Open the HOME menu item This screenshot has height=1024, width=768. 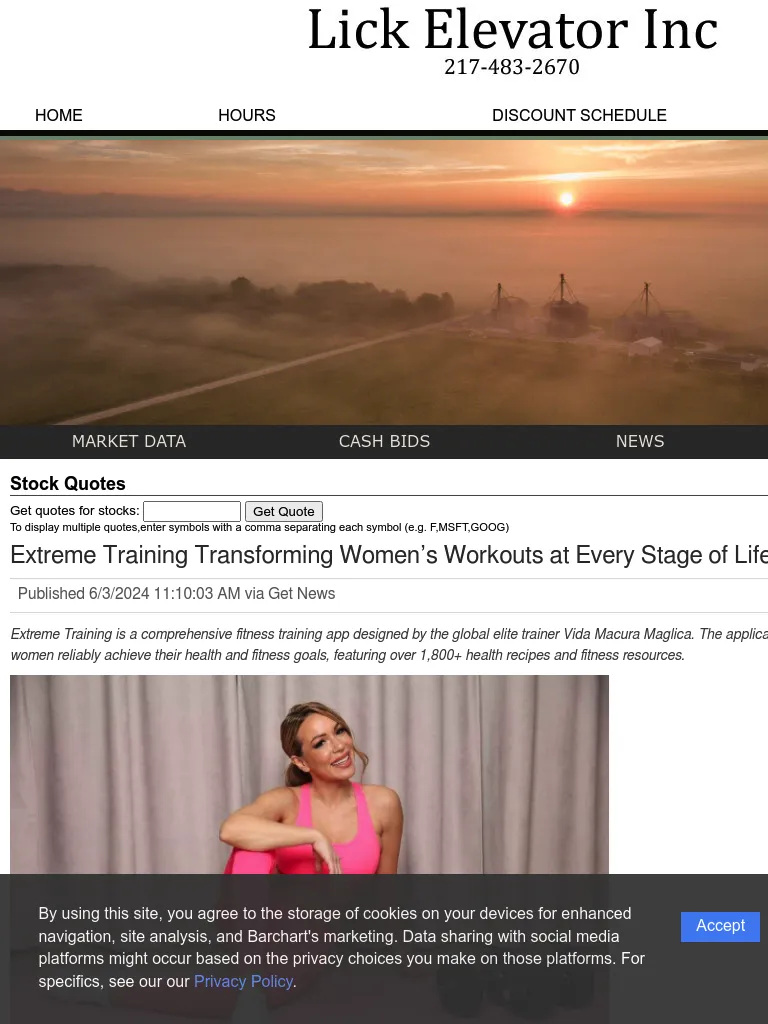(59, 115)
